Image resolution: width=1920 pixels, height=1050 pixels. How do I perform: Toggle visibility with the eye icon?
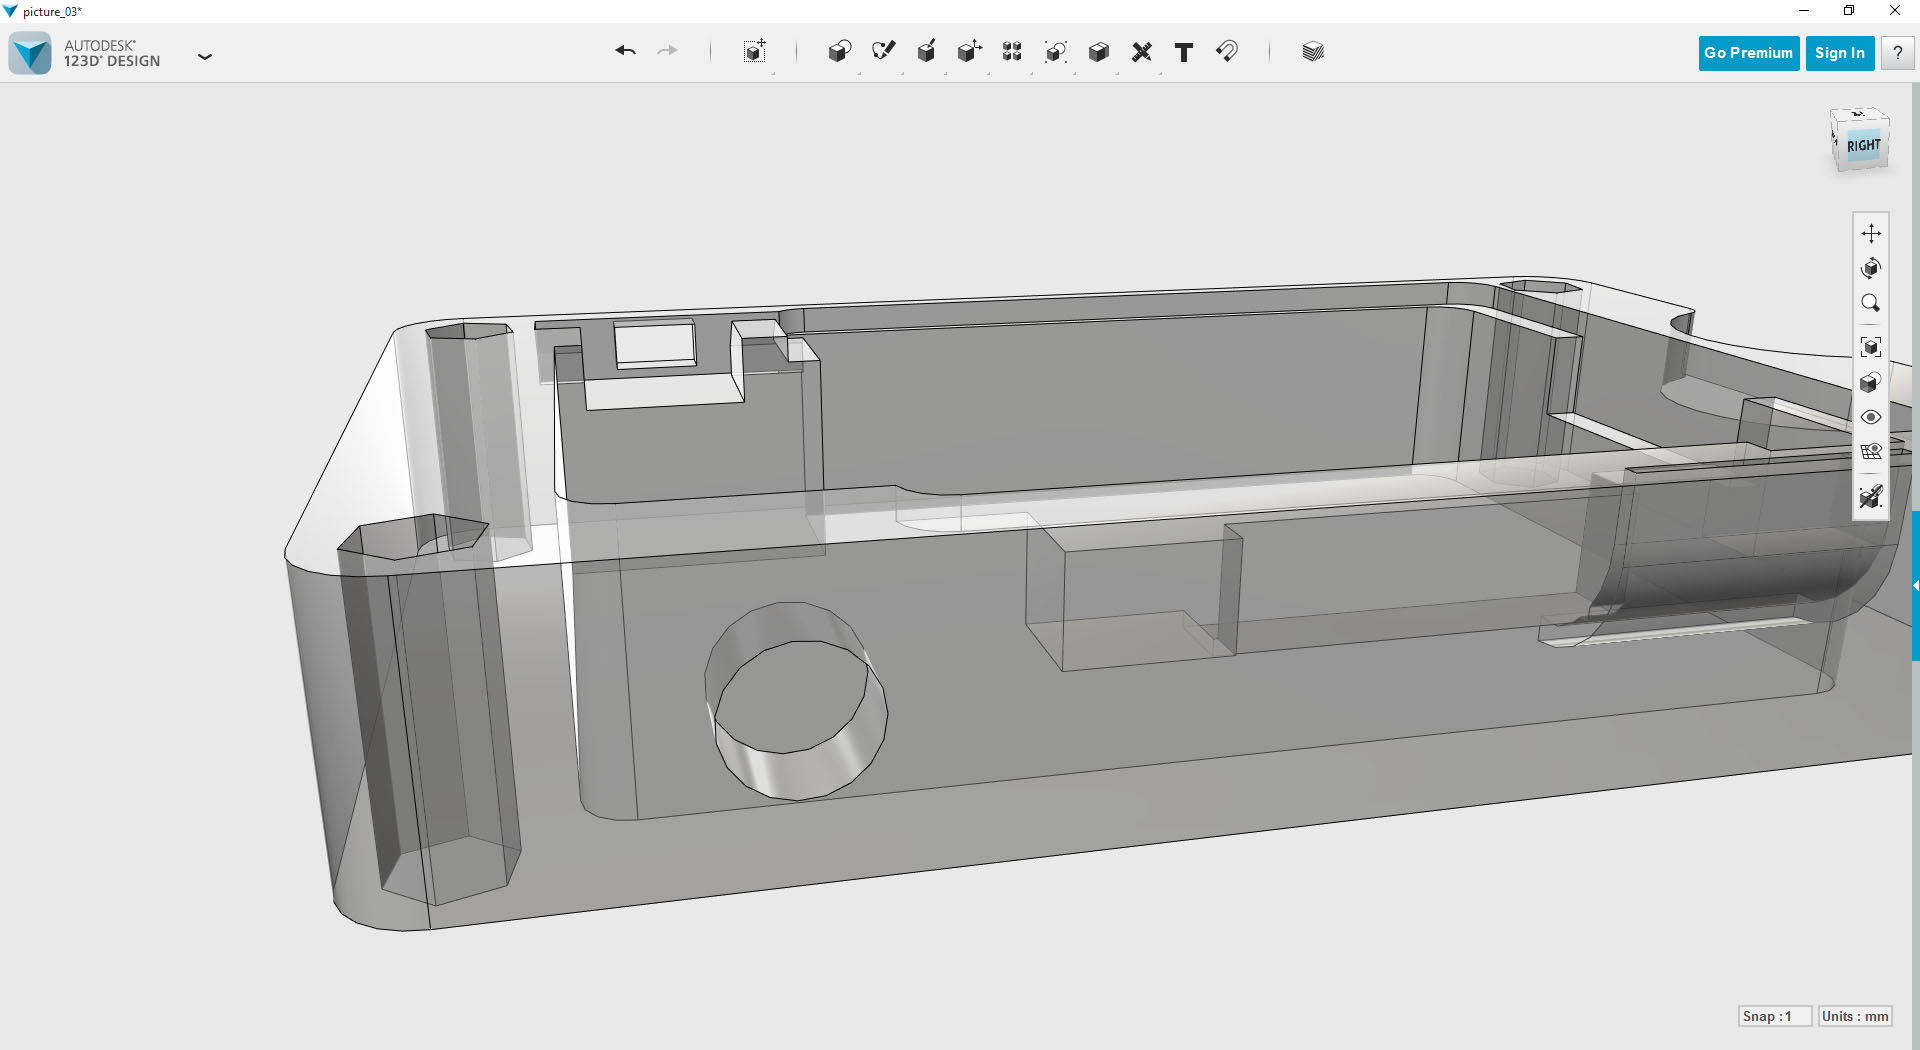point(1871,417)
